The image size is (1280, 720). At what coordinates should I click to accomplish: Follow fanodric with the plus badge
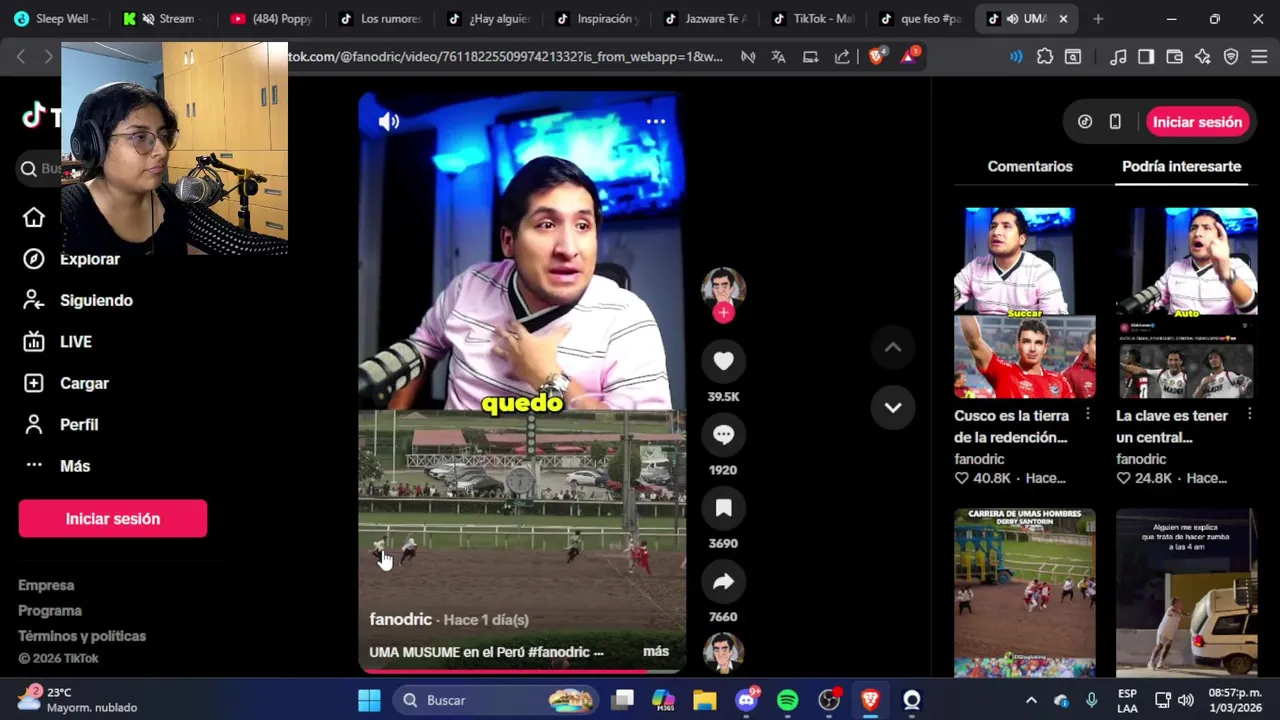(x=723, y=312)
